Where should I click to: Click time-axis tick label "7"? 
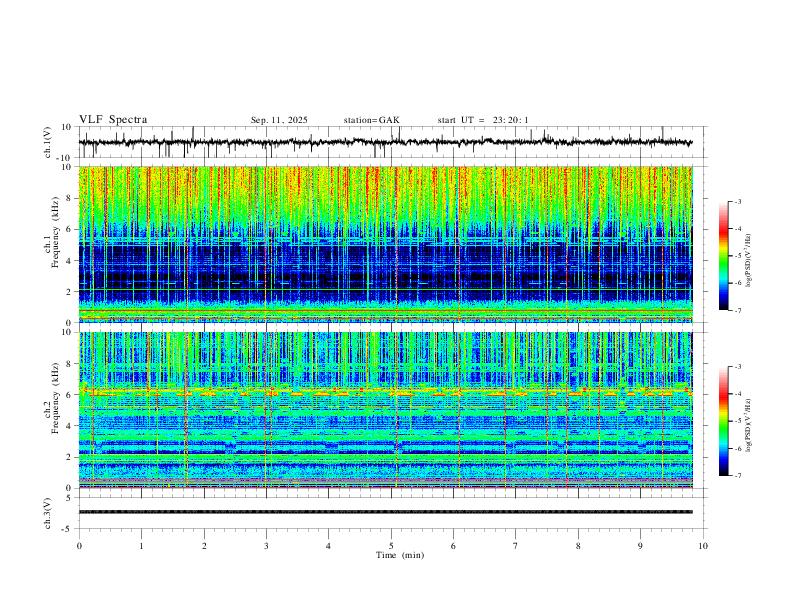516,546
